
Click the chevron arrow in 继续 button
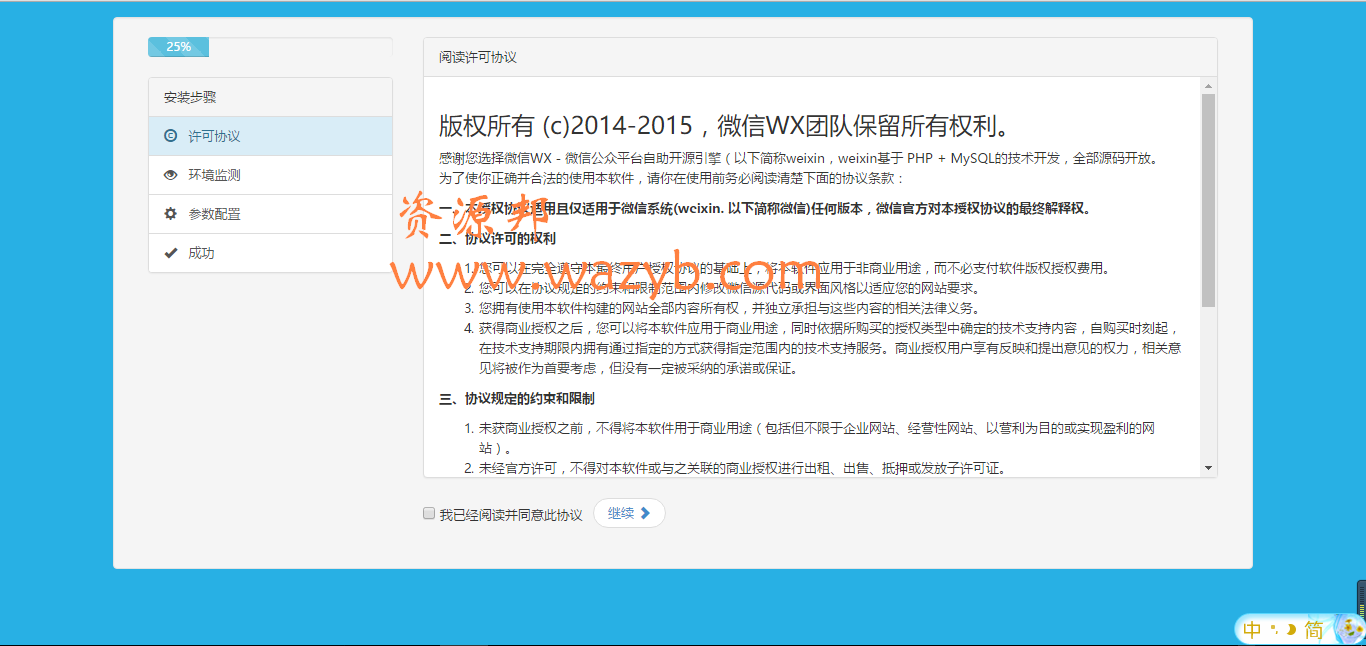[645, 513]
